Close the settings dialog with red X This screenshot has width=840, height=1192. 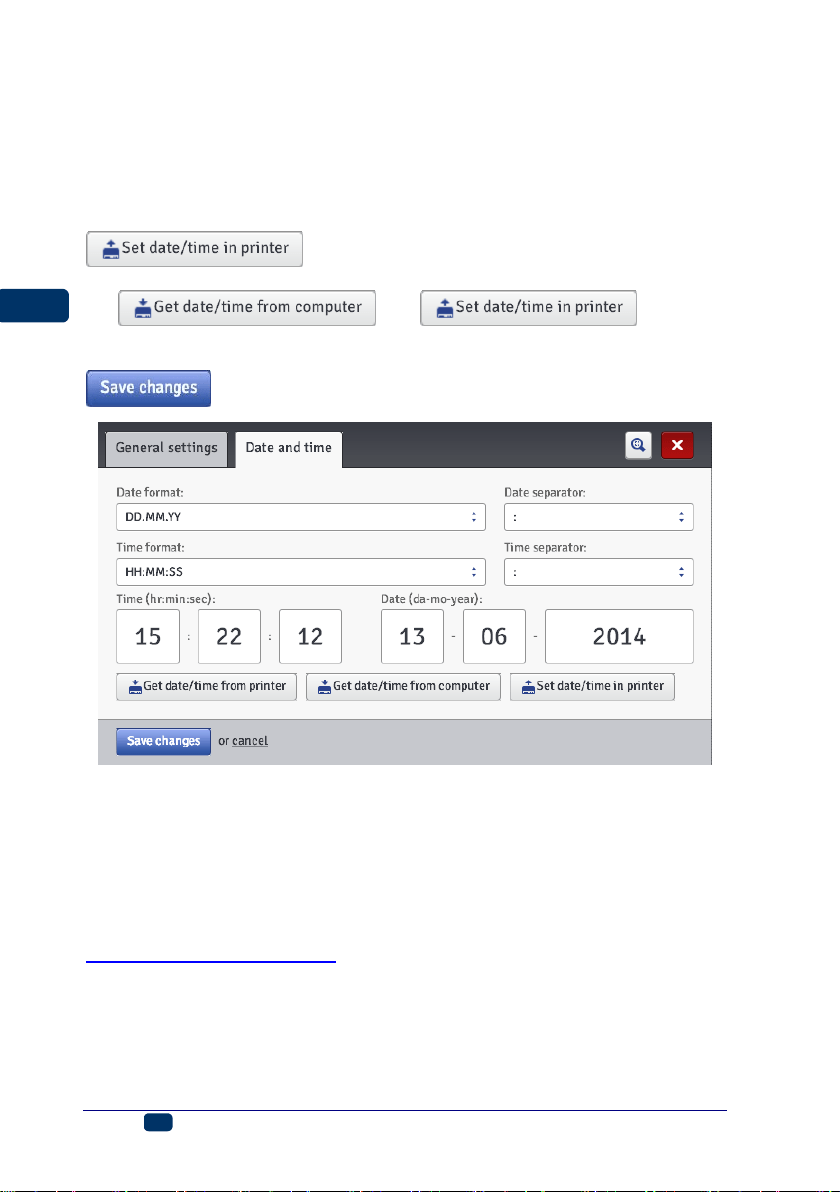(677, 445)
